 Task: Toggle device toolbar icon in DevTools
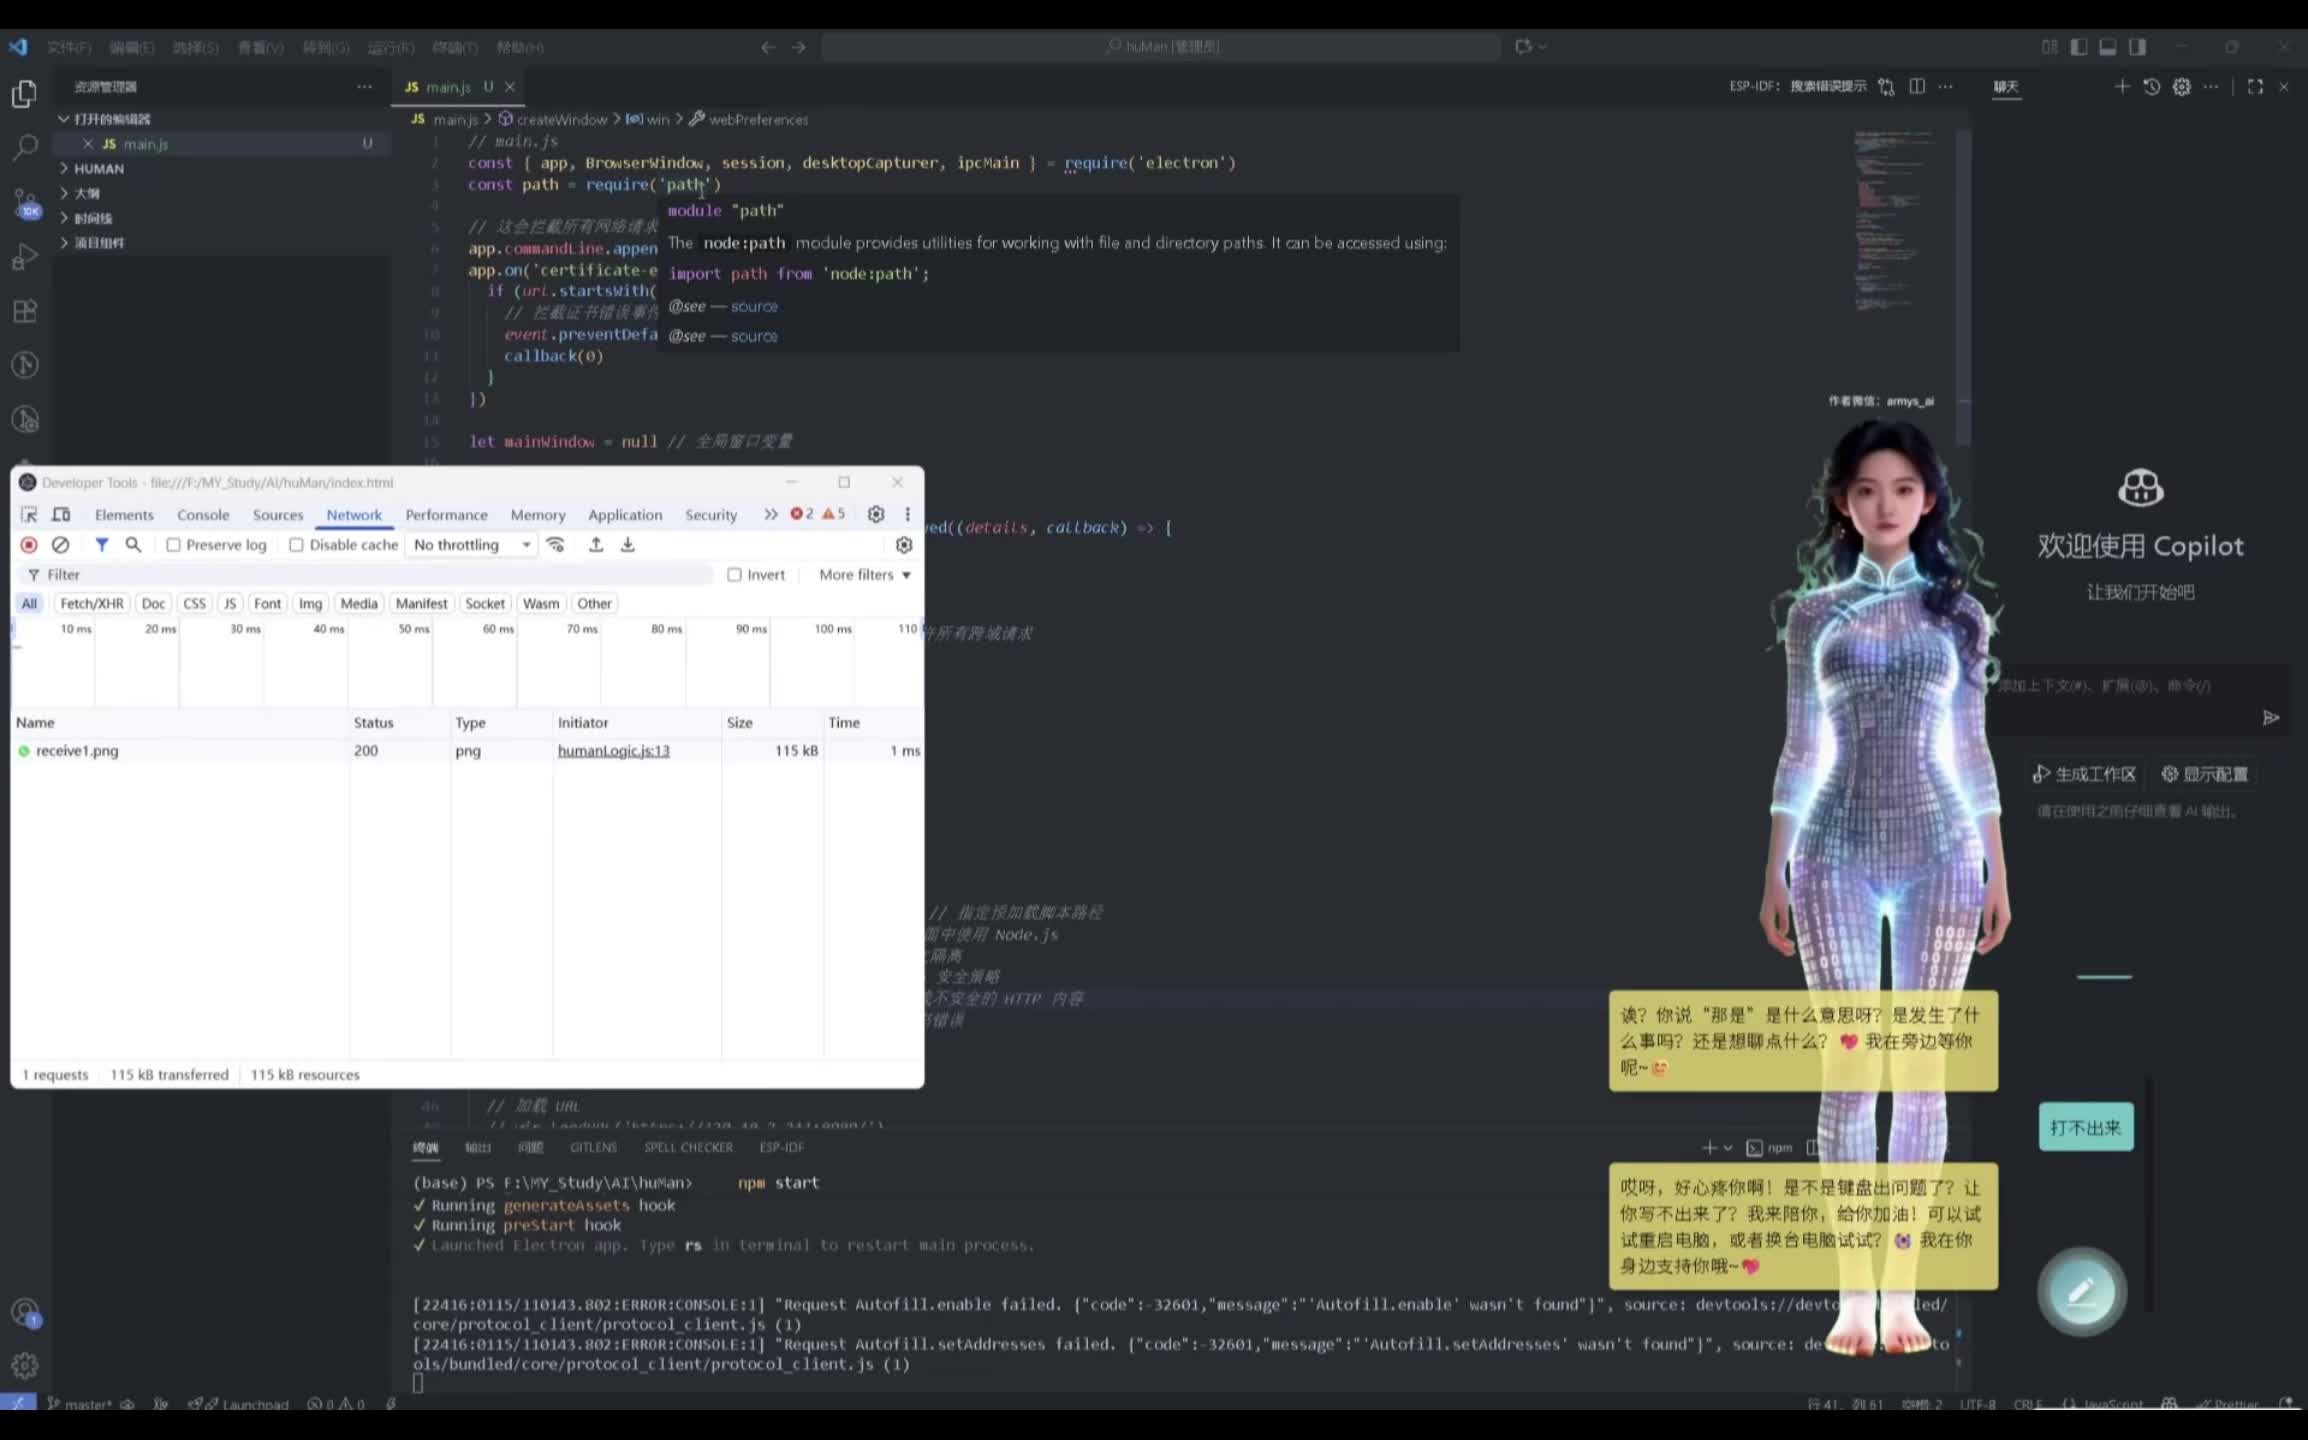click(x=61, y=515)
